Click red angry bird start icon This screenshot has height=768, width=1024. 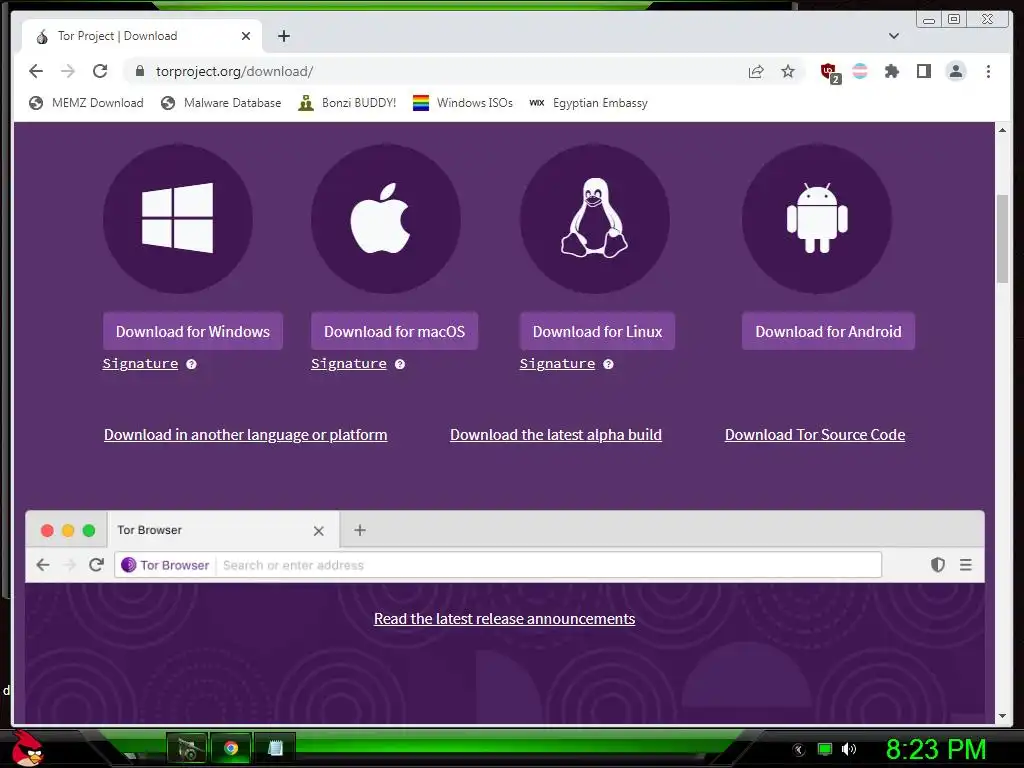(28, 748)
